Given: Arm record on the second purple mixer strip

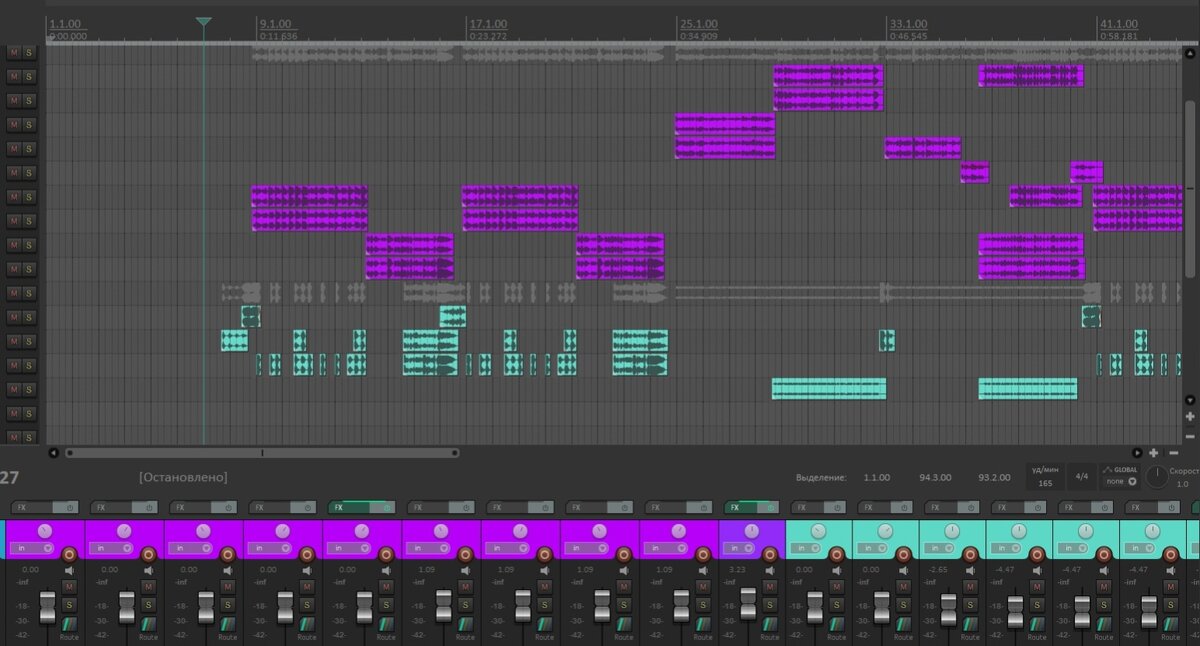Looking at the screenshot, I should point(148,553).
